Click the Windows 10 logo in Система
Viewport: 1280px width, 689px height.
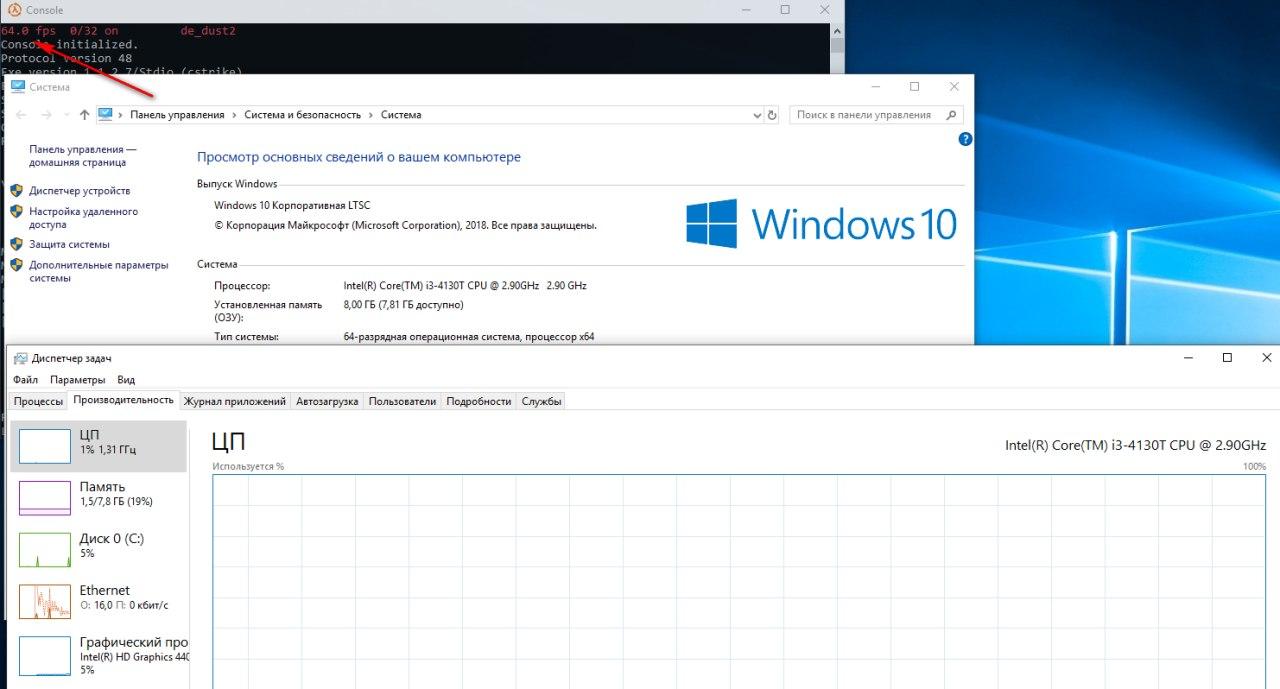pos(821,223)
